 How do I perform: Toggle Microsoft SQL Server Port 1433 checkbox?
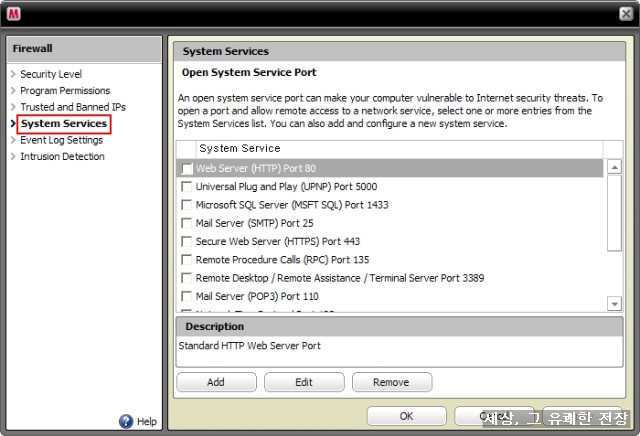click(187, 205)
